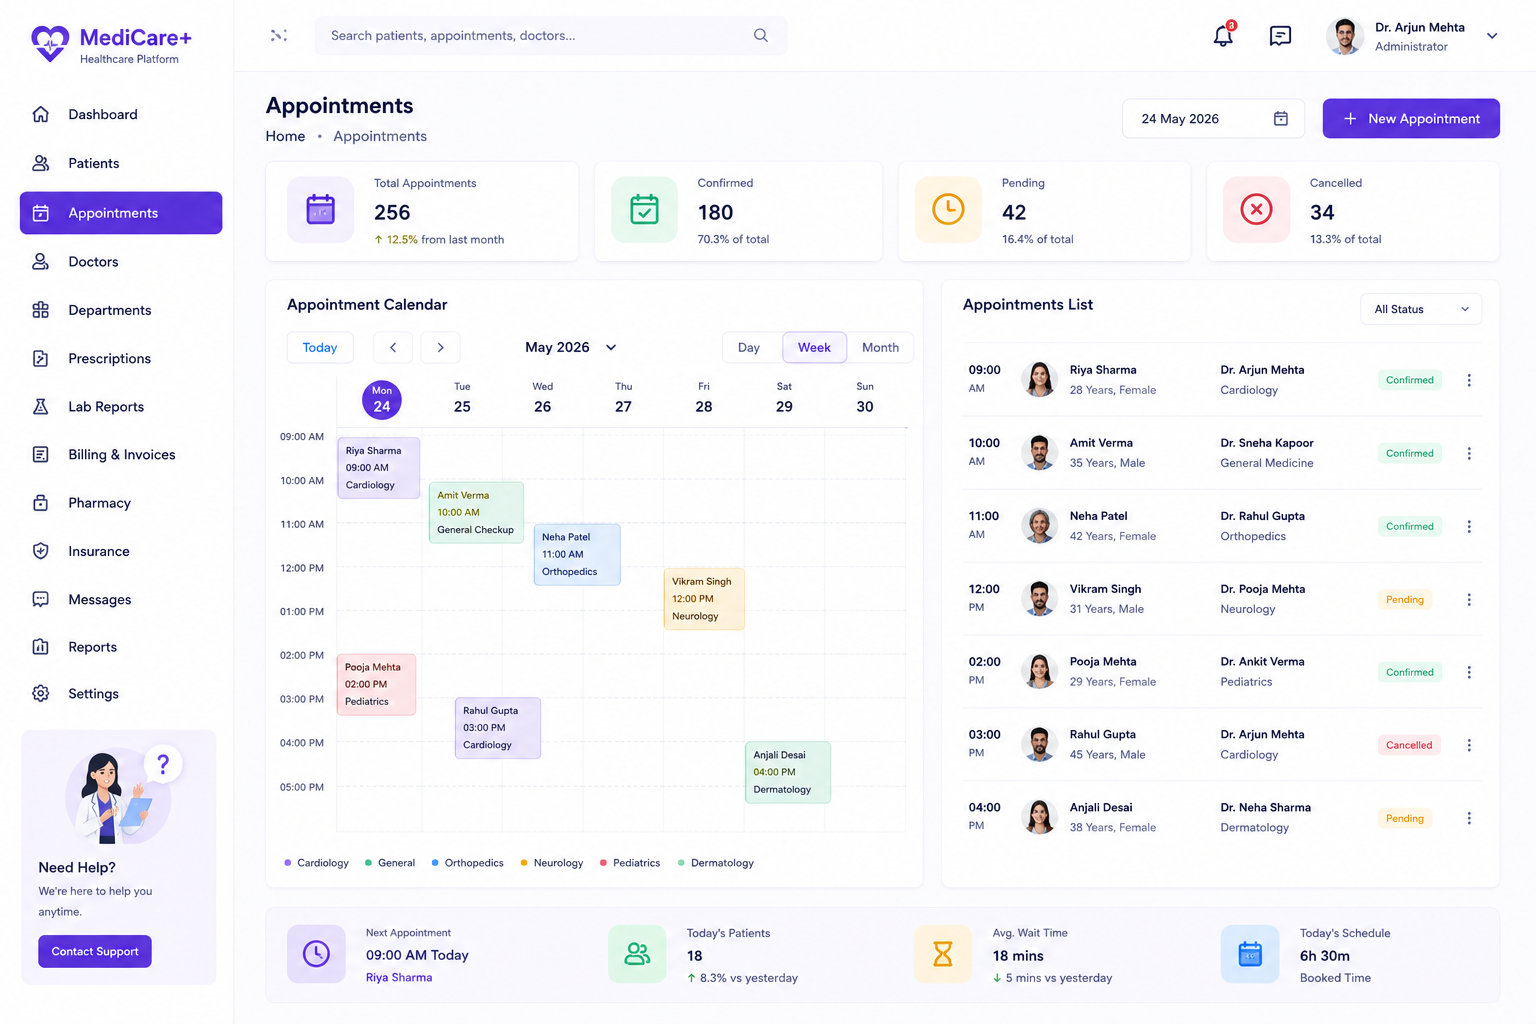The width and height of the screenshot is (1536, 1024).
Task: Switch calendar to Month view
Action: [x=880, y=347]
